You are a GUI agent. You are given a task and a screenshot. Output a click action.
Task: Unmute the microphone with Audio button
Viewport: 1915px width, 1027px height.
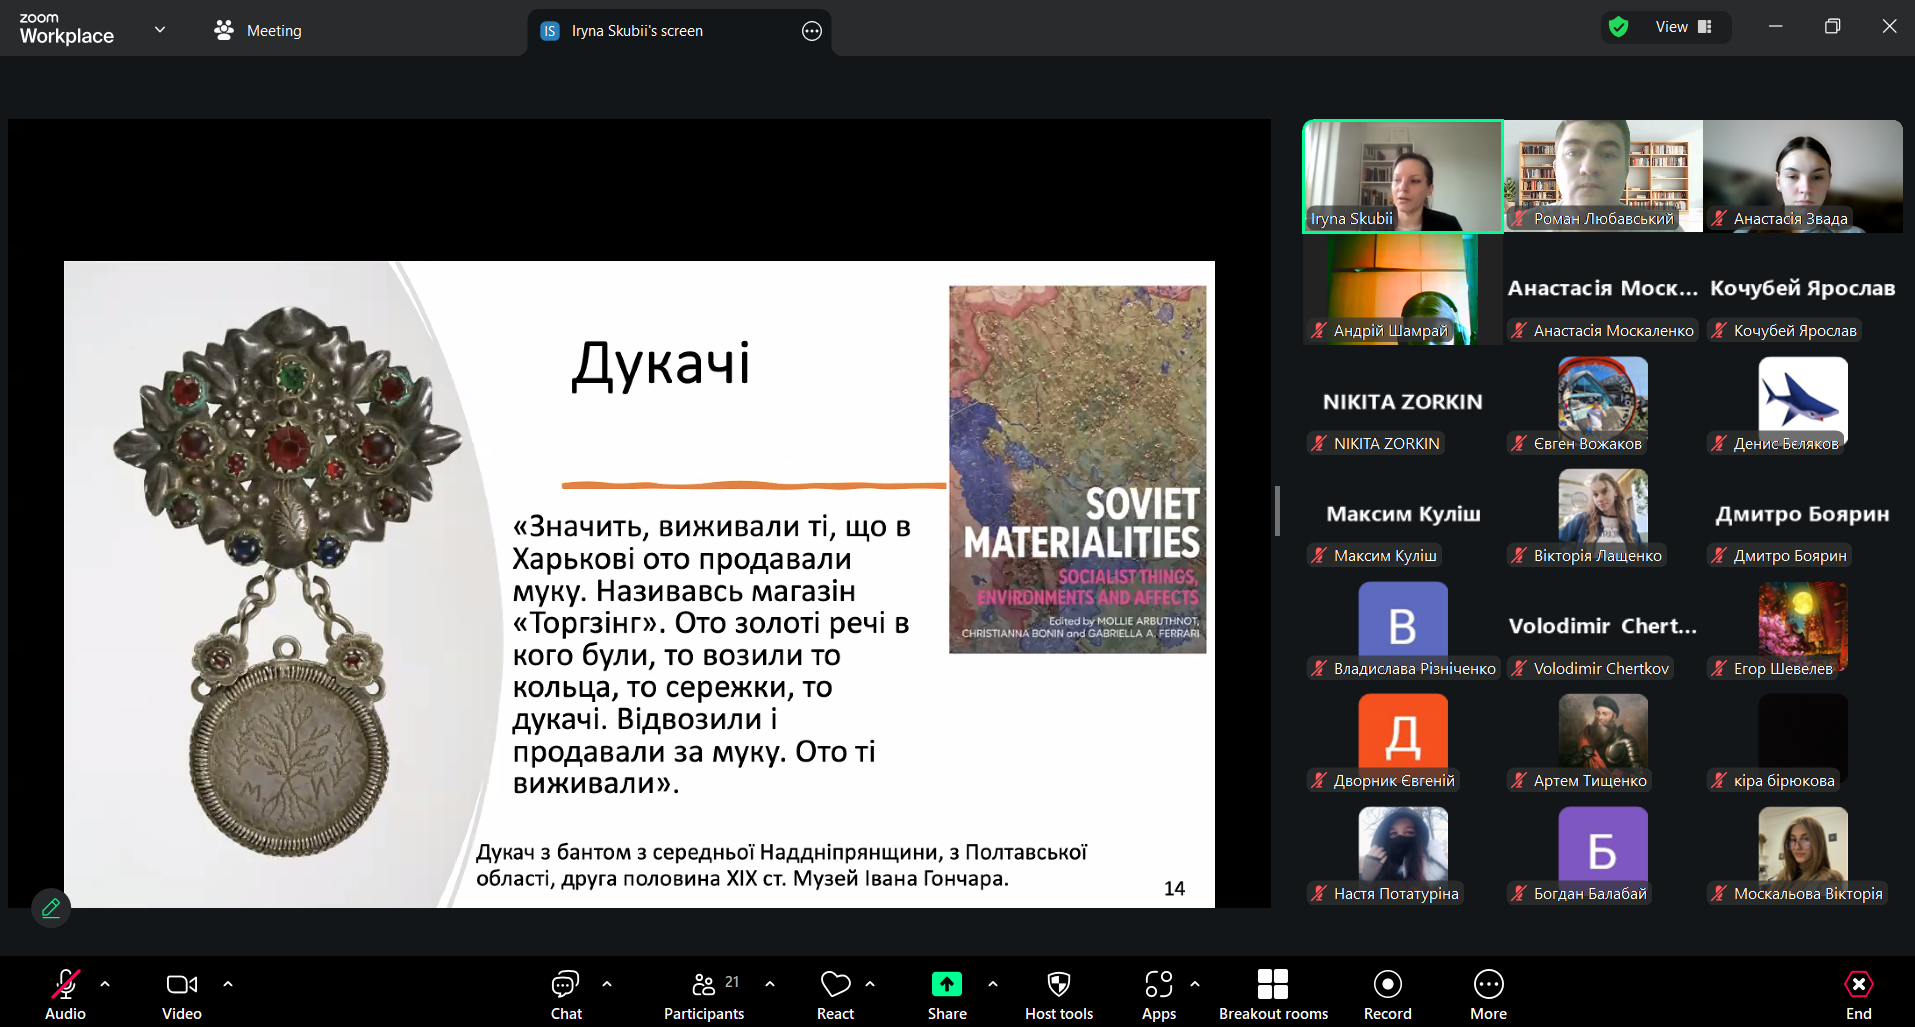pyautogui.click(x=66, y=994)
